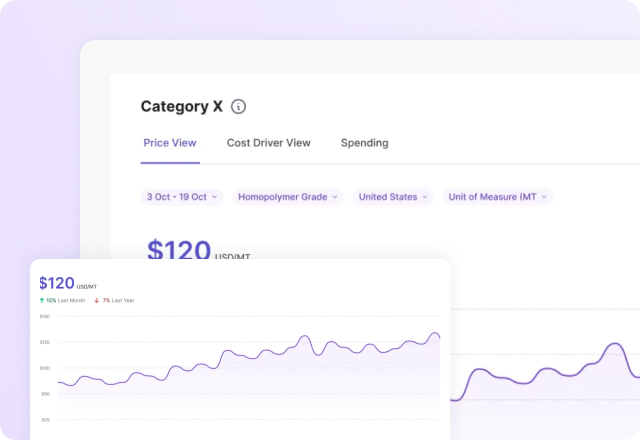Click the 12% Last Month label
The image size is (640, 440).
(x=65, y=300)
